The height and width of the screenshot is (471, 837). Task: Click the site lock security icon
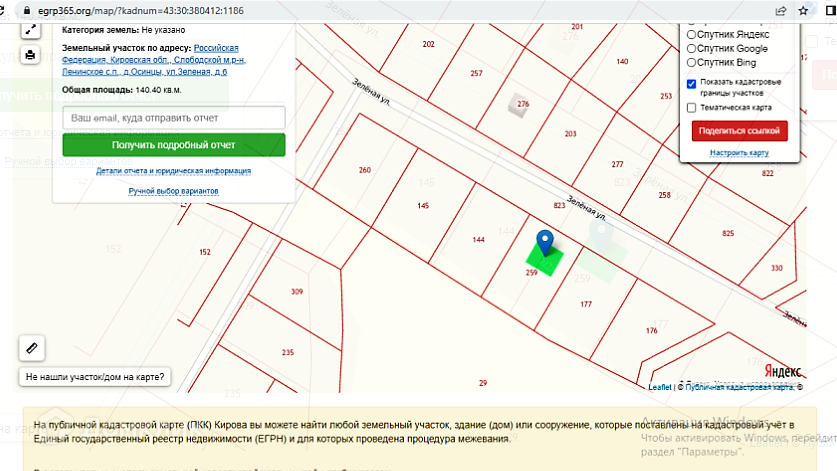(x=27, y=11)
